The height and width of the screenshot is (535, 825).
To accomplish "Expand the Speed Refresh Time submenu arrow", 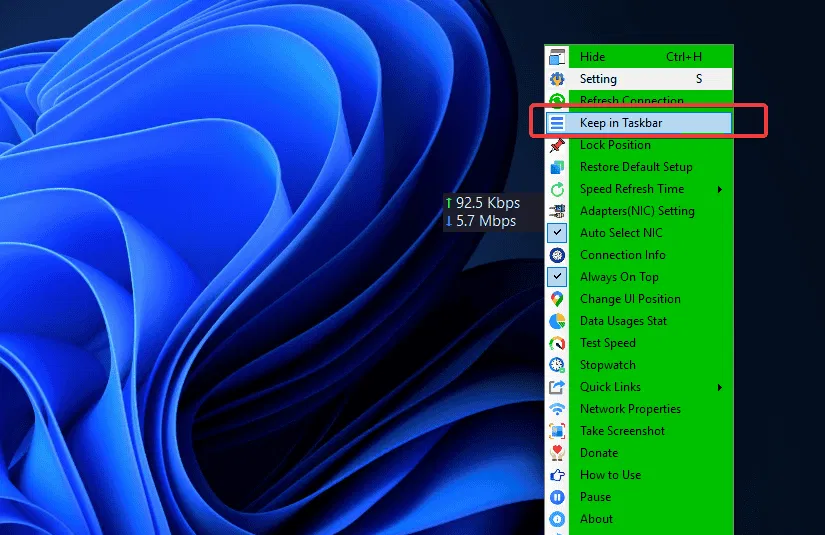I will click(x=720, y=189).
